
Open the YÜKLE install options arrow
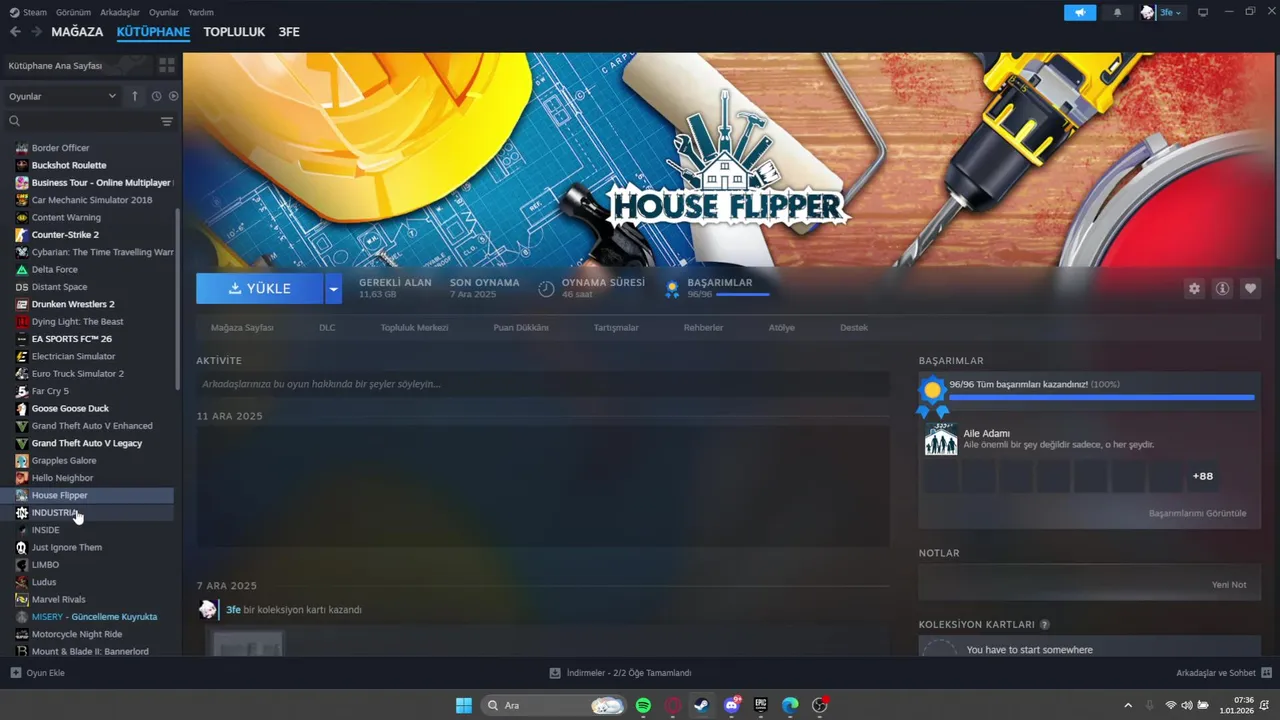[x=334, y=289]
